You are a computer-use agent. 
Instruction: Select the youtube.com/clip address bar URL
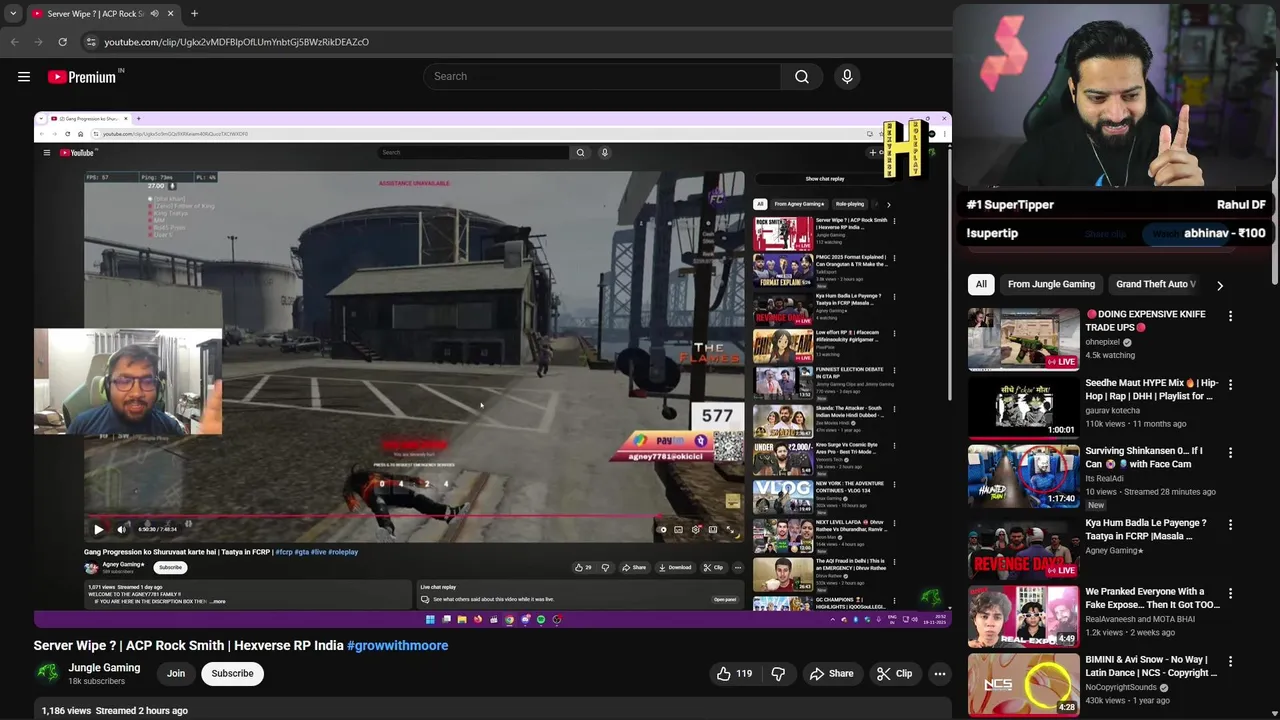(236, 42)
